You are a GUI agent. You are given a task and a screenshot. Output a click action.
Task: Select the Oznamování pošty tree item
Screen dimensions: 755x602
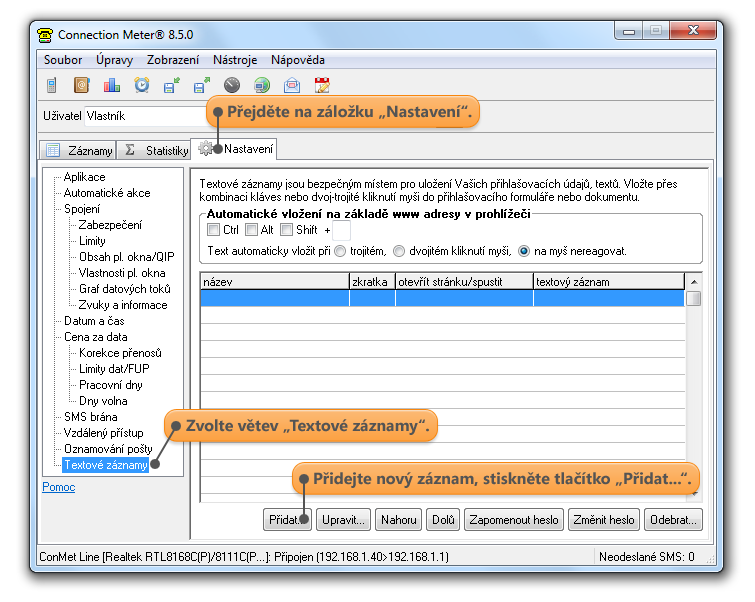click(x=108, y=449)
